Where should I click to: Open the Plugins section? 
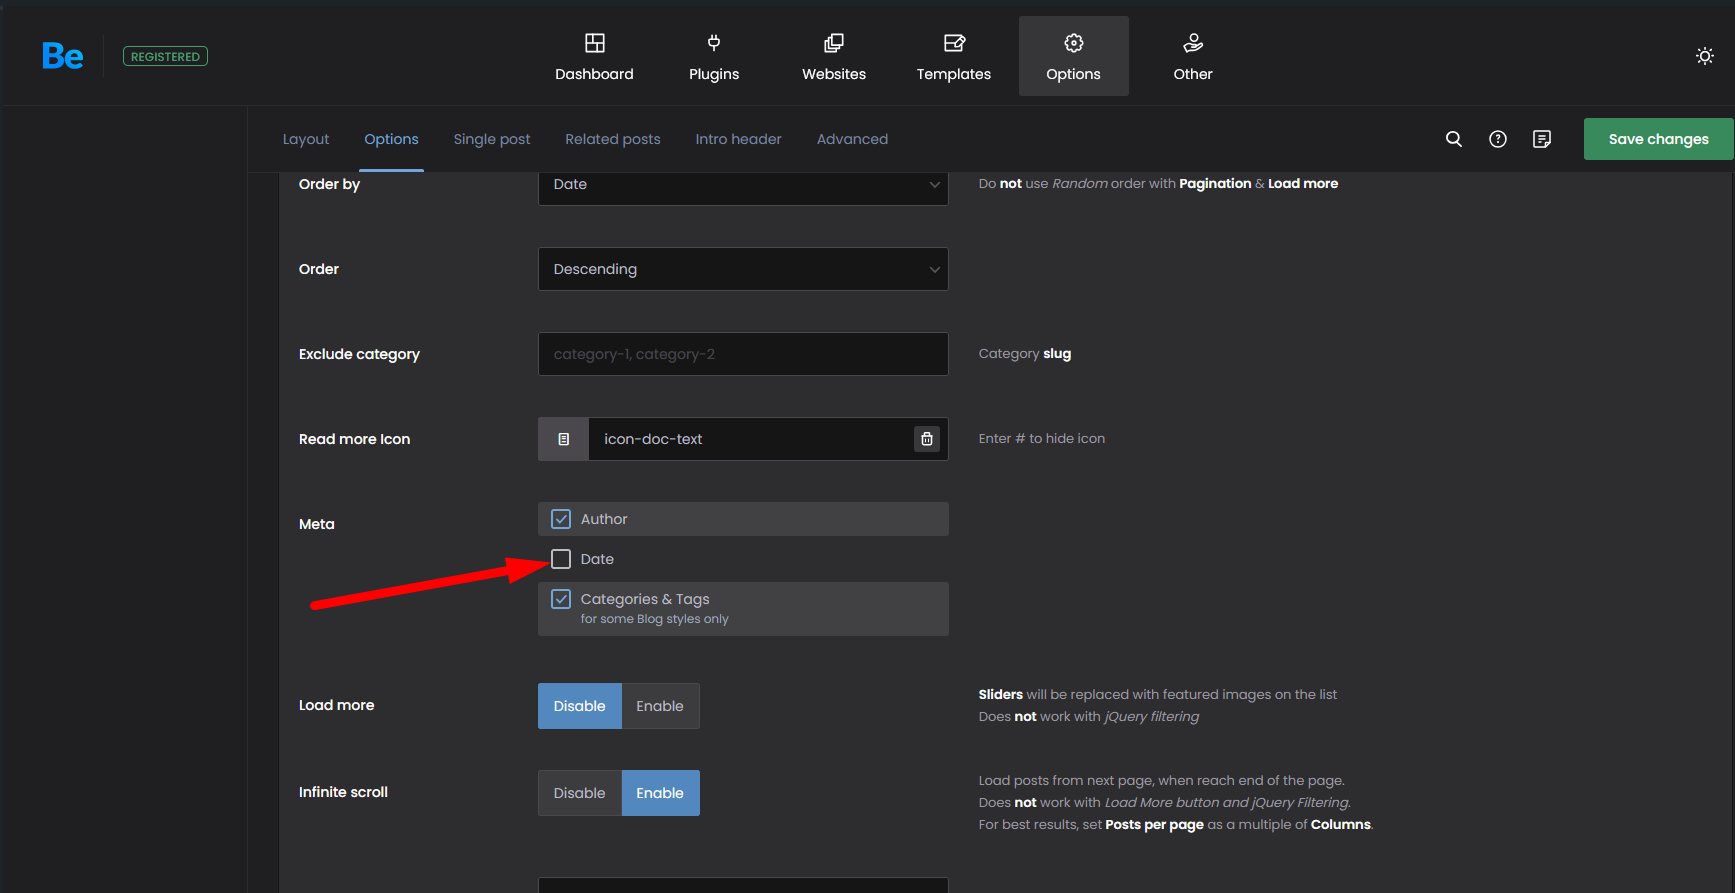713,56
